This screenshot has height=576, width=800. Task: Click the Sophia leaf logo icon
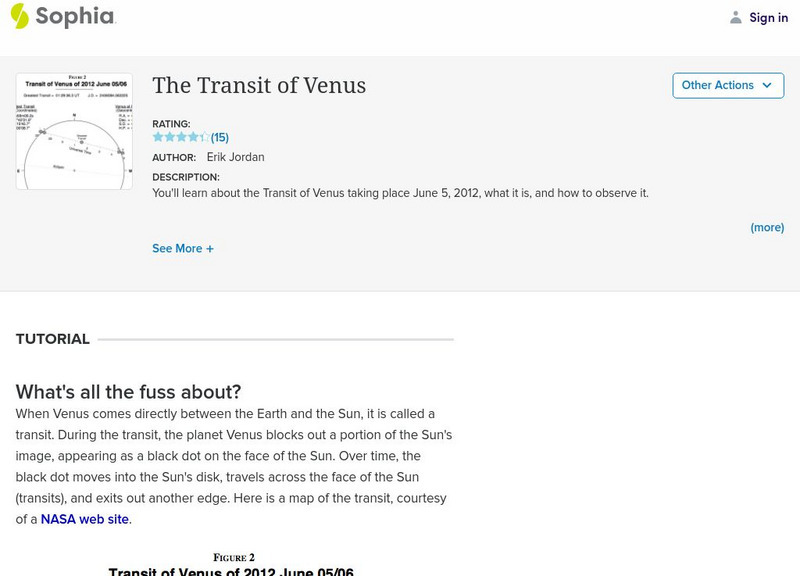[17, 17]
